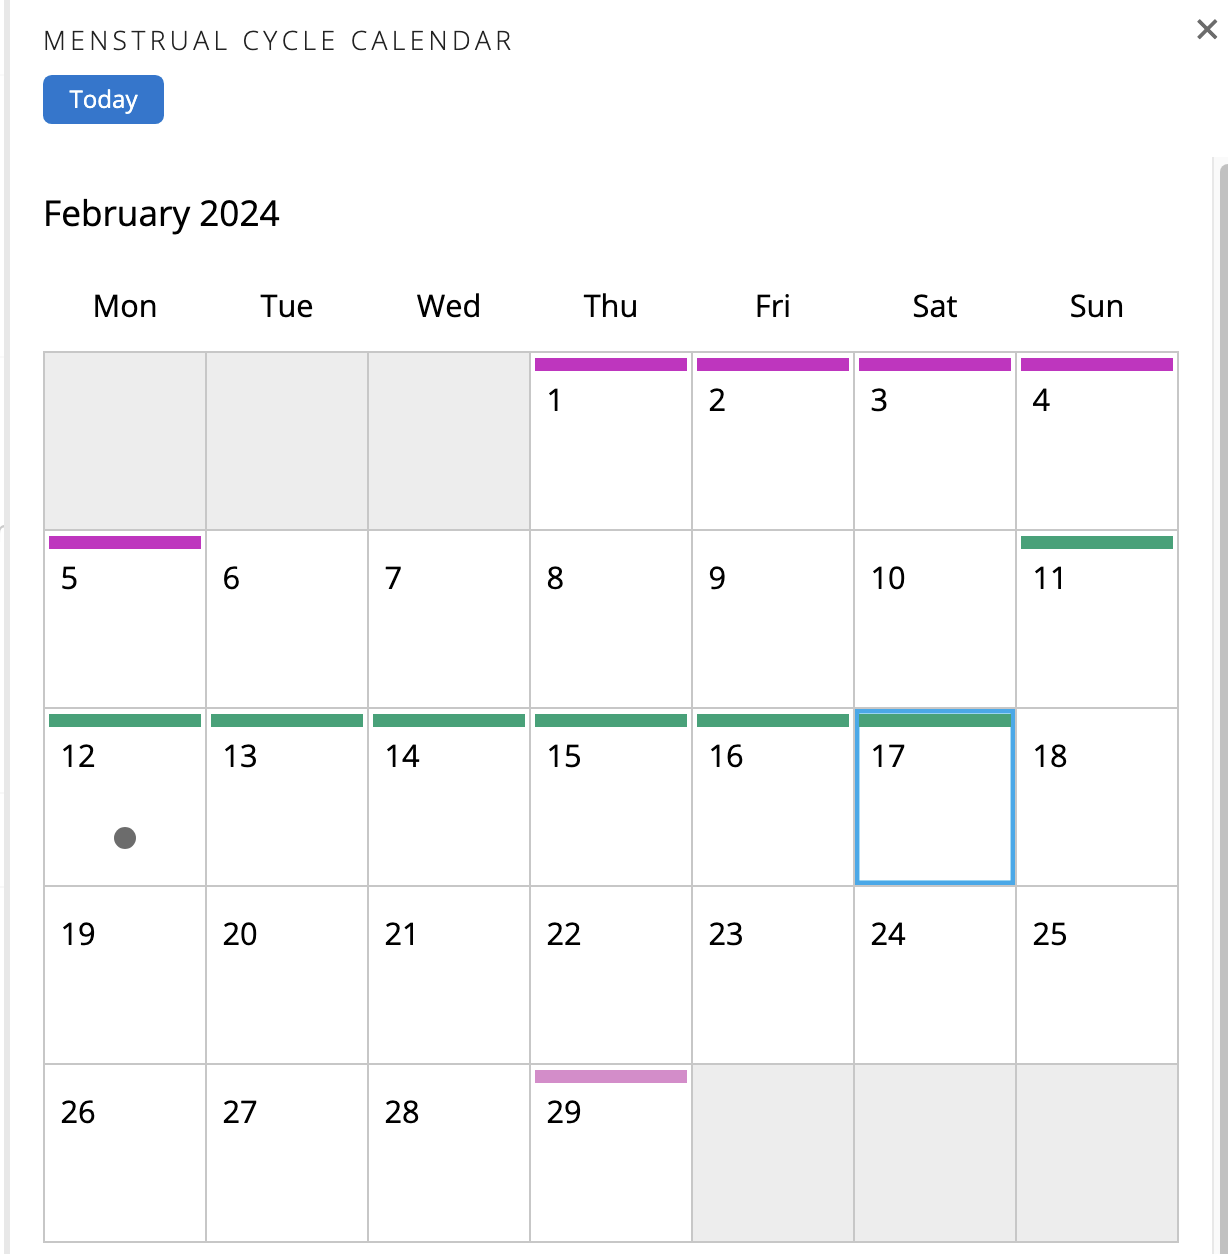
Task: Close the menstrual cycle calendar dialog
Action: point(1207,30)
